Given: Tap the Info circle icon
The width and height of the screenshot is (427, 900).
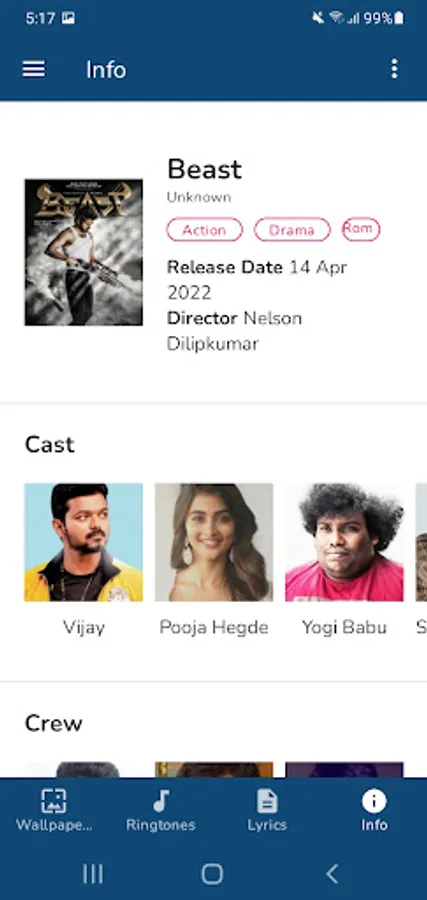Looking at the screenshot, I should pos(374,801).
